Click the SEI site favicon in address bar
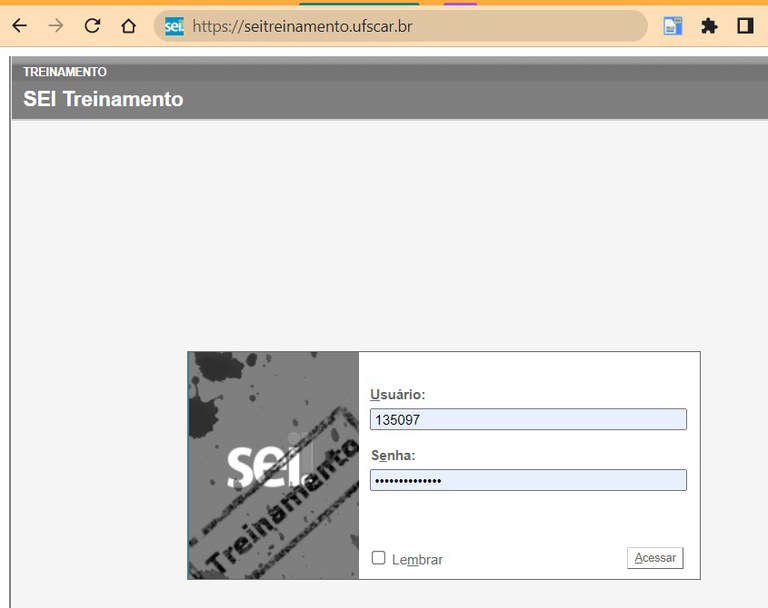The width and height of the screenshot is (768, 608). point(174,26)
